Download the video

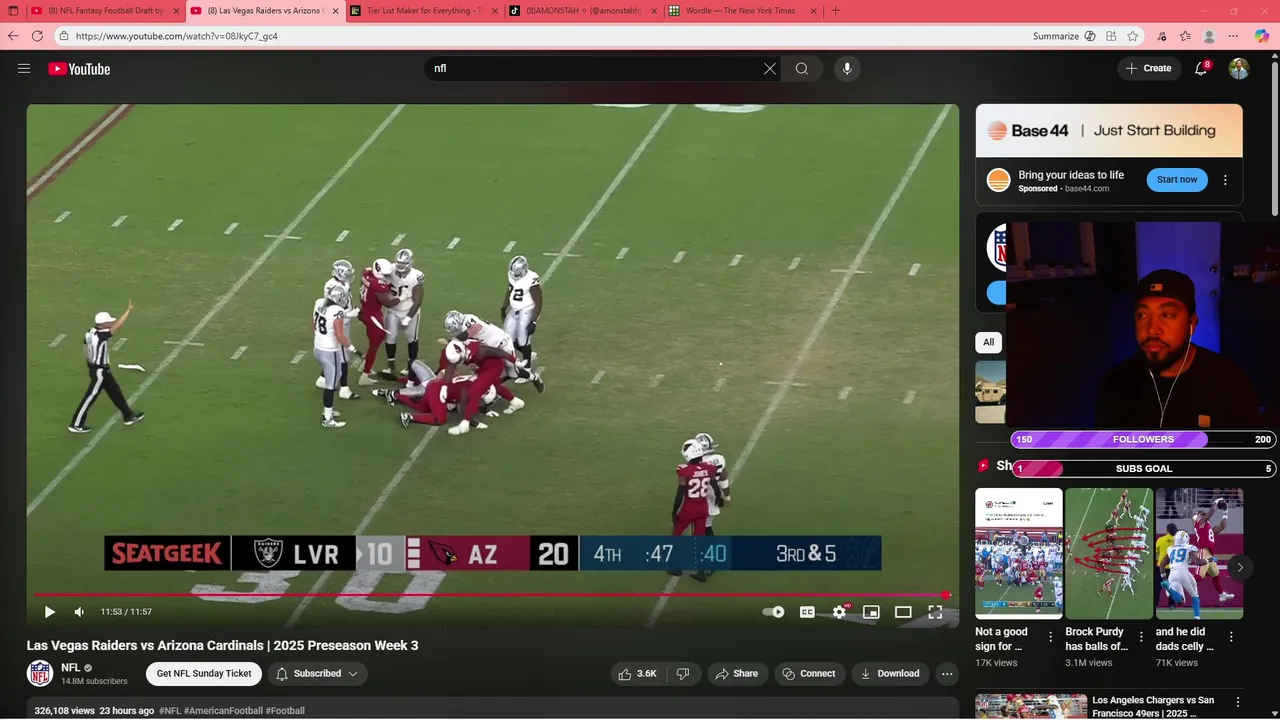890,673
